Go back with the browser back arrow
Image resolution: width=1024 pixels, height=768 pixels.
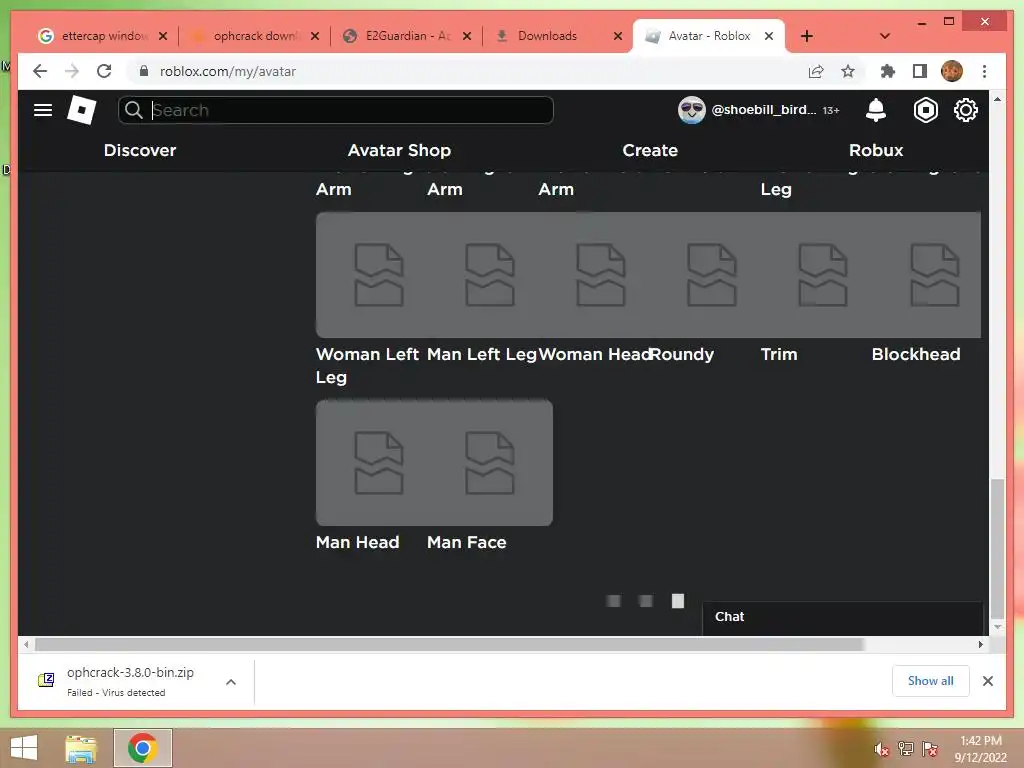[40, 71]
